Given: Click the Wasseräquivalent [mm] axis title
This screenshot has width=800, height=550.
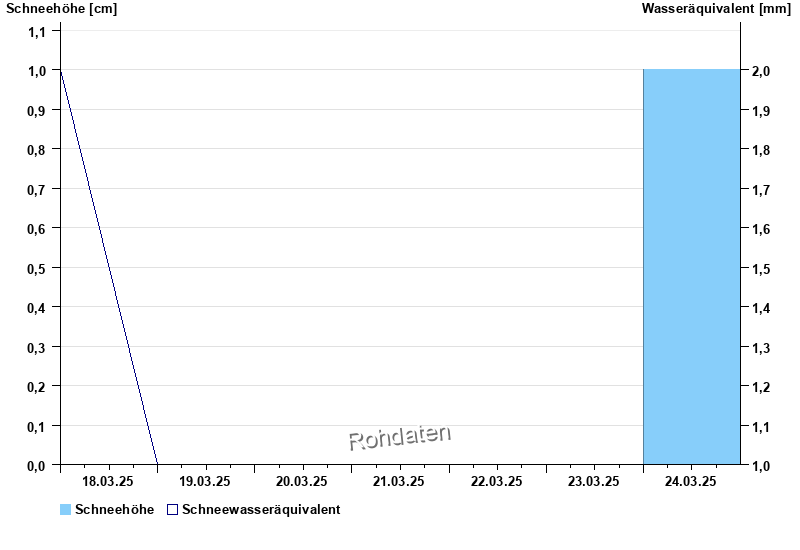Looking at the screenshot, I should (716, 9).
